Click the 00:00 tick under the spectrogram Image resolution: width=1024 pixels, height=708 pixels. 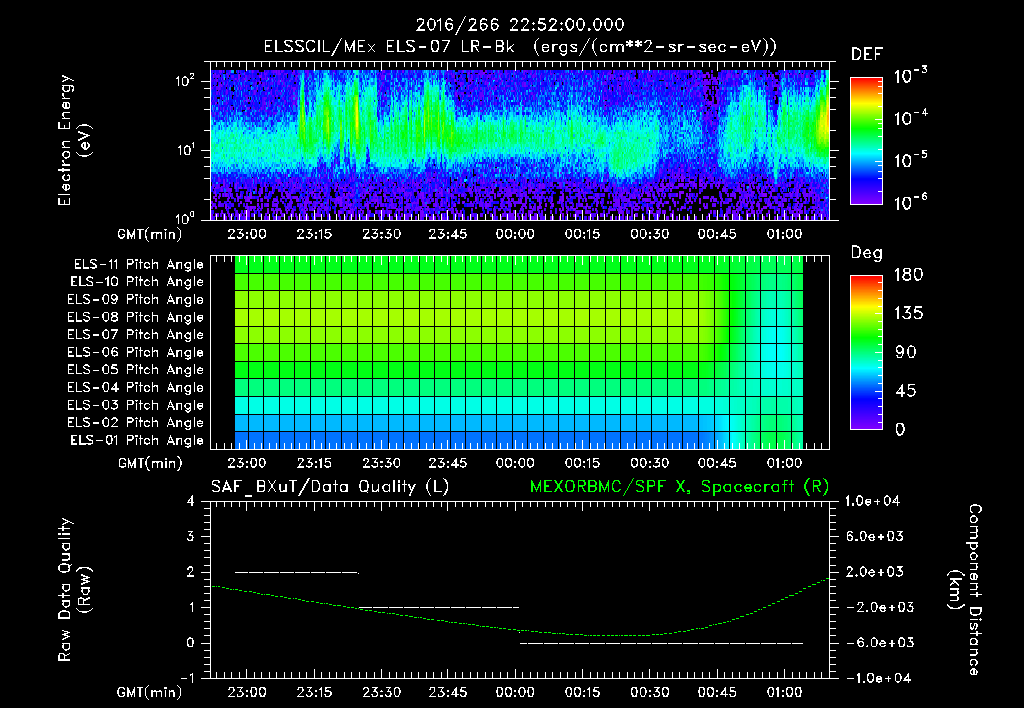click(x=514, y=235)
